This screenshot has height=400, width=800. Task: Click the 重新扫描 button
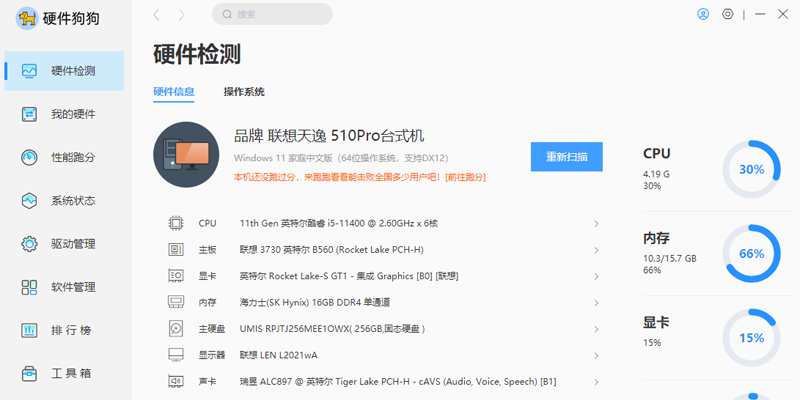[x=567, y=157]
